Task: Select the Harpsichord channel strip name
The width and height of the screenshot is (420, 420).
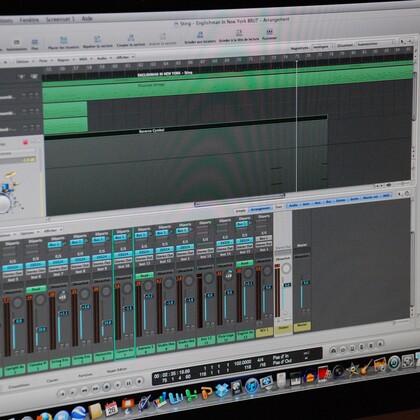Action: coord(103,355)
